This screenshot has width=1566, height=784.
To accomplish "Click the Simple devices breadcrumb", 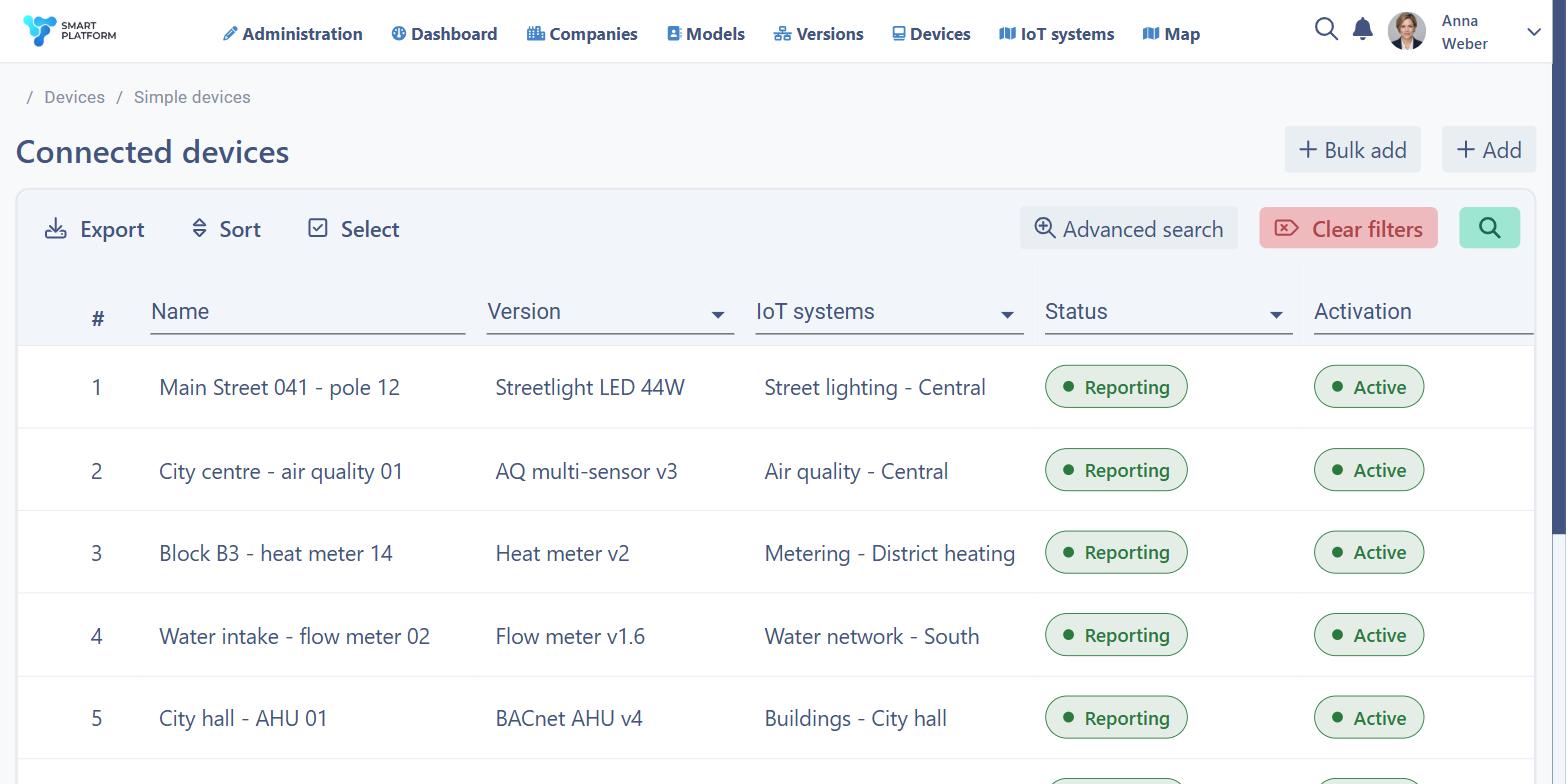I will [192, 97].
